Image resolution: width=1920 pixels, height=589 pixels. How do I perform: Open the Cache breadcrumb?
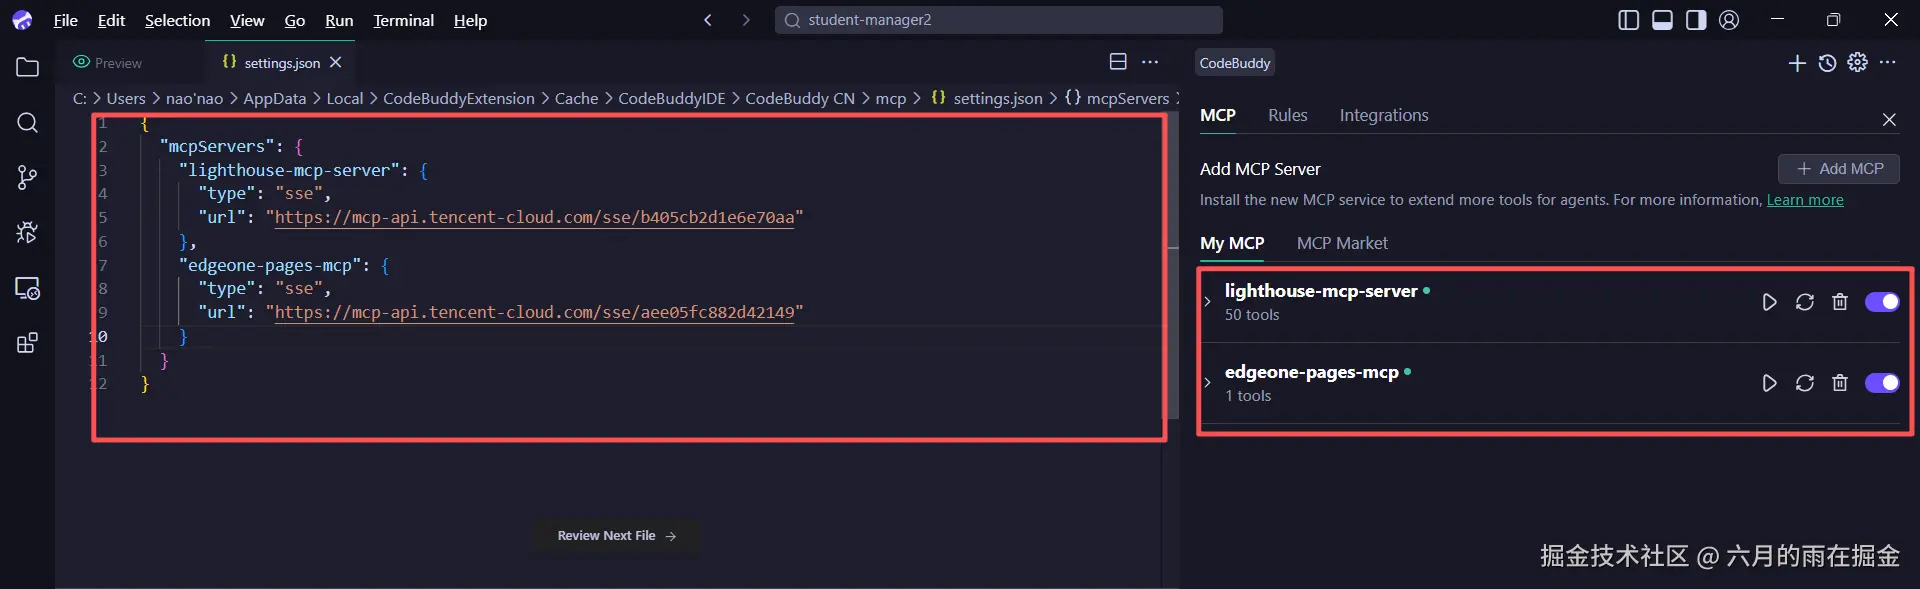click(577, 98)
